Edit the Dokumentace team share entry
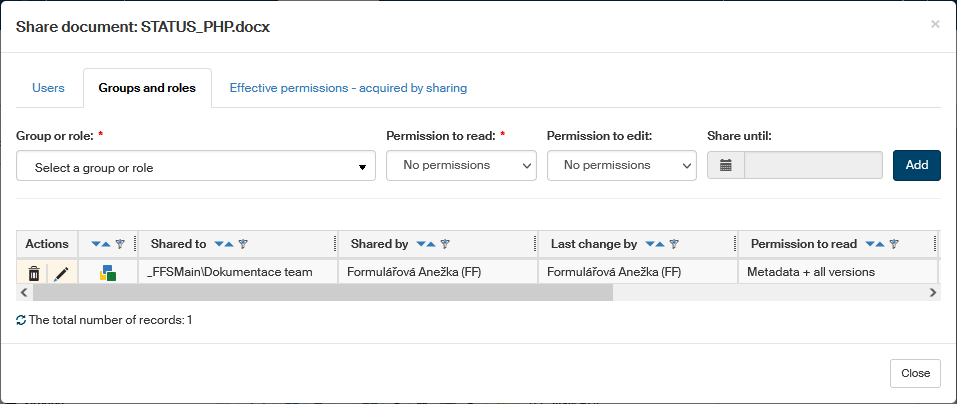 [61, 273]
